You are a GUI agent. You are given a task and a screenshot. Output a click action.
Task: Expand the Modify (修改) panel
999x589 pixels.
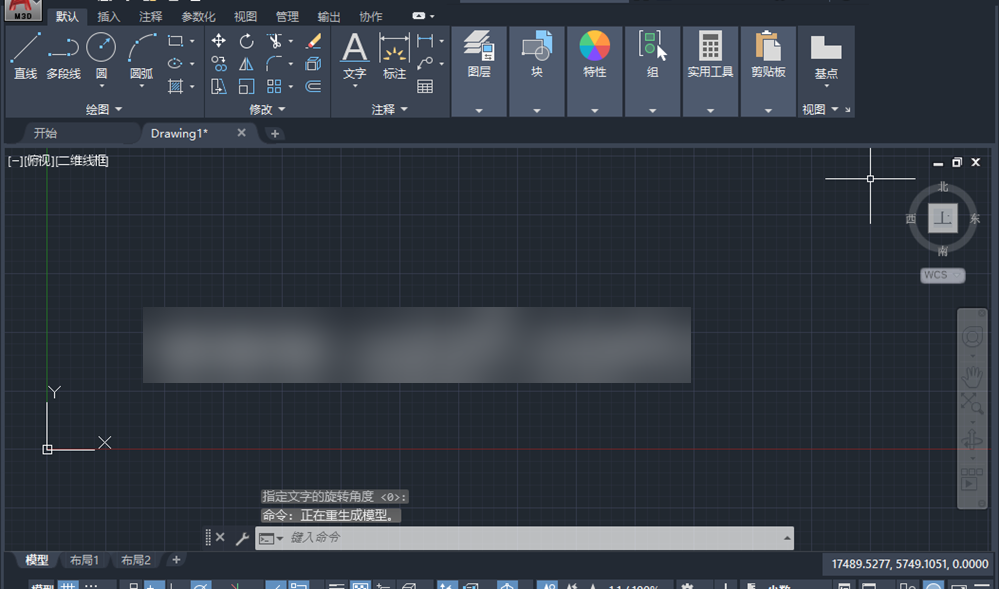point(267,110)
